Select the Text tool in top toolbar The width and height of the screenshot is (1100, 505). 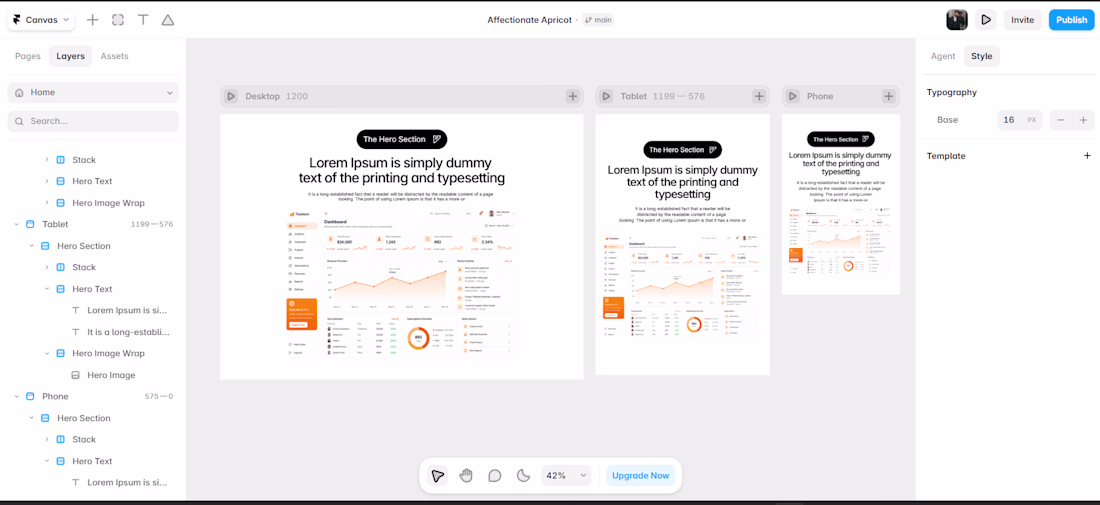tap(143, 20)
